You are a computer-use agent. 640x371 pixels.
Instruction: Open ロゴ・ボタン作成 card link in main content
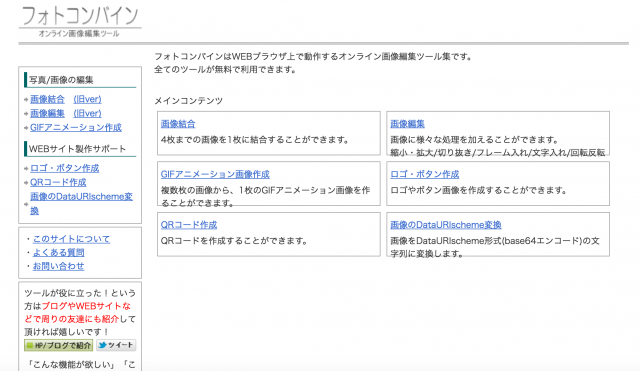(x=424, y=174)
